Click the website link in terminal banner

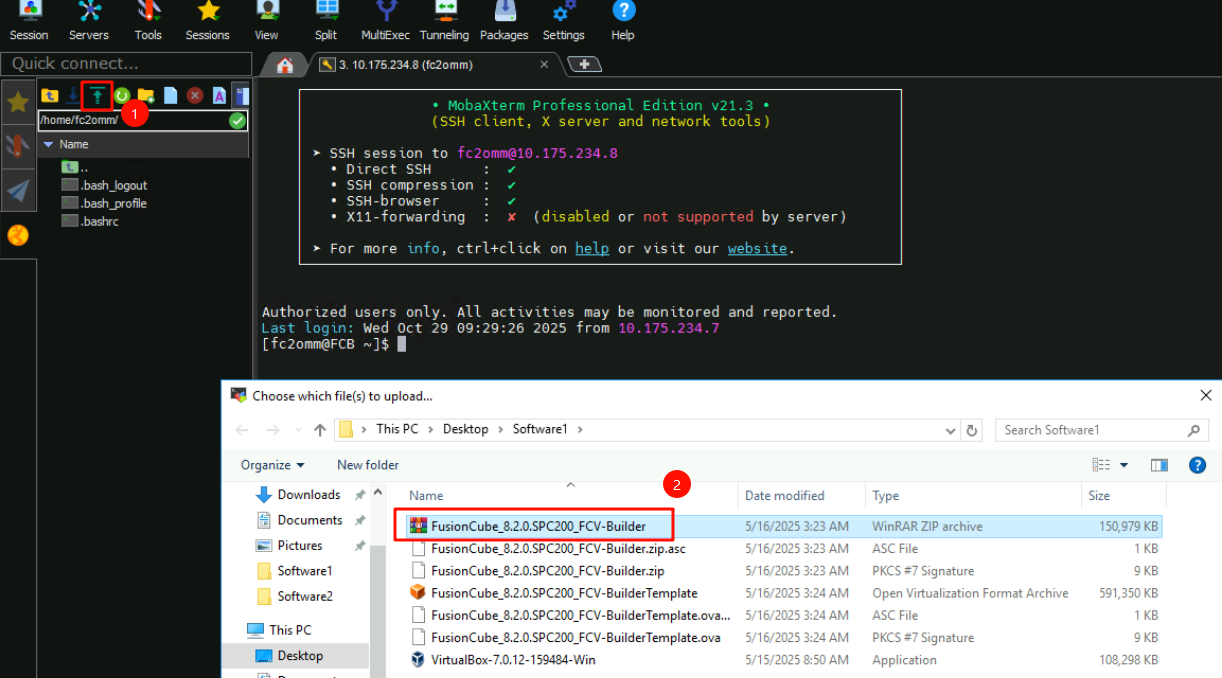pyautogui.click(x=757, y=248)
